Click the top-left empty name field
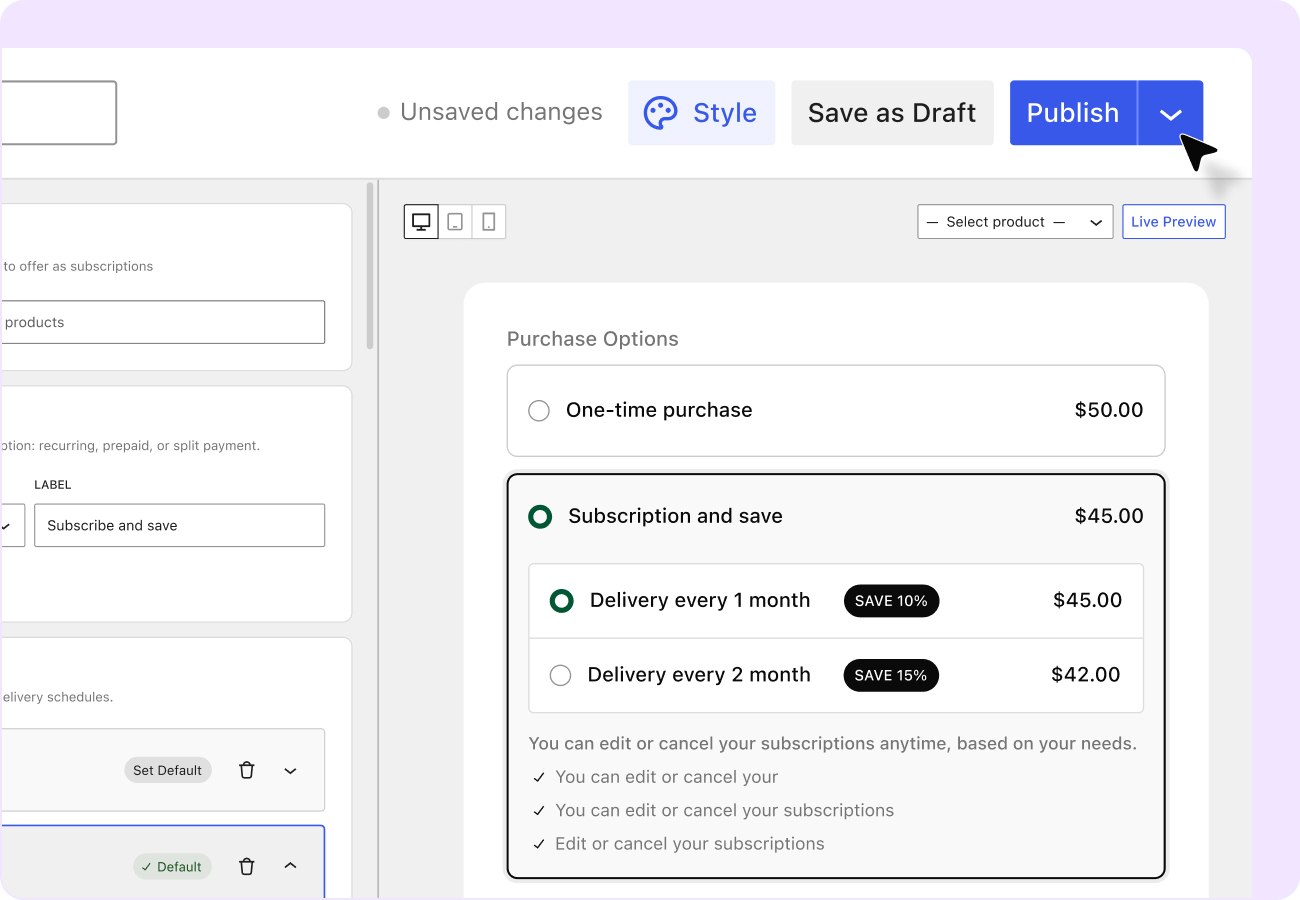 58,113
